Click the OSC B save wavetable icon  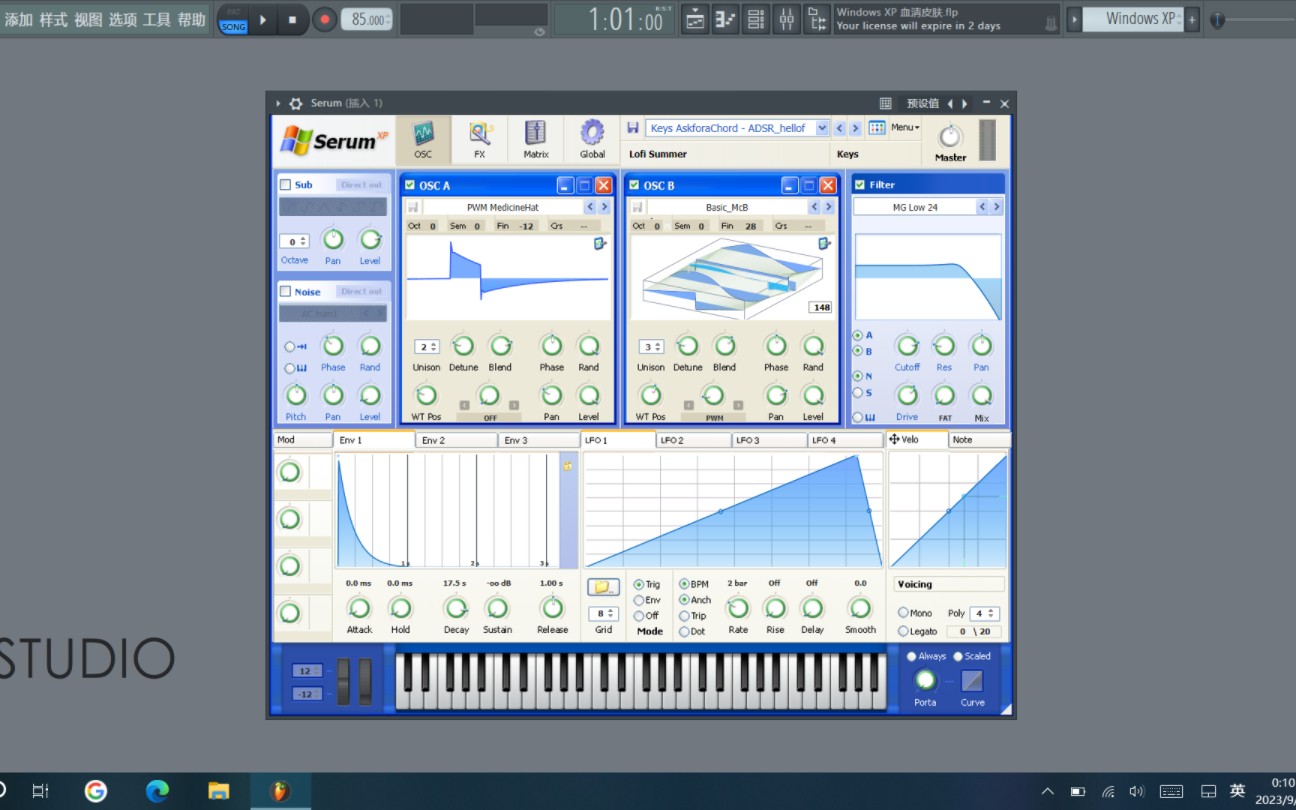tap(637, 207)
